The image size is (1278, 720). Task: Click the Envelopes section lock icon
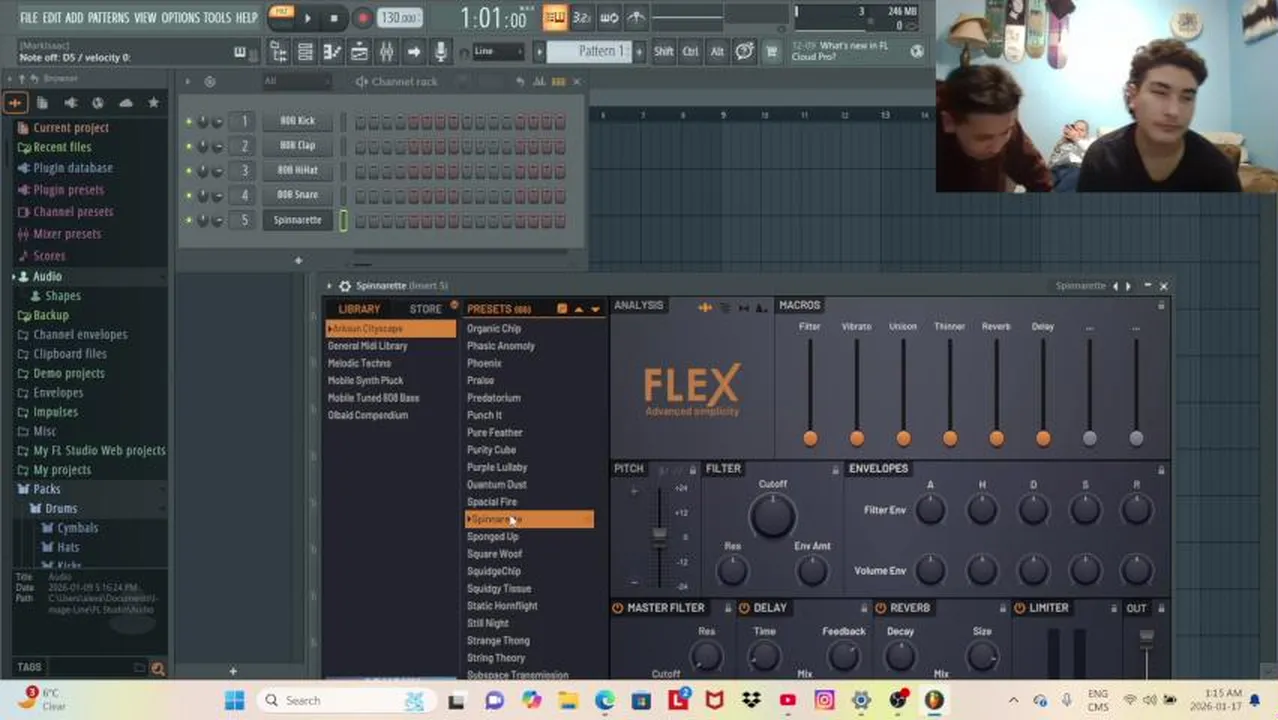1161,469
